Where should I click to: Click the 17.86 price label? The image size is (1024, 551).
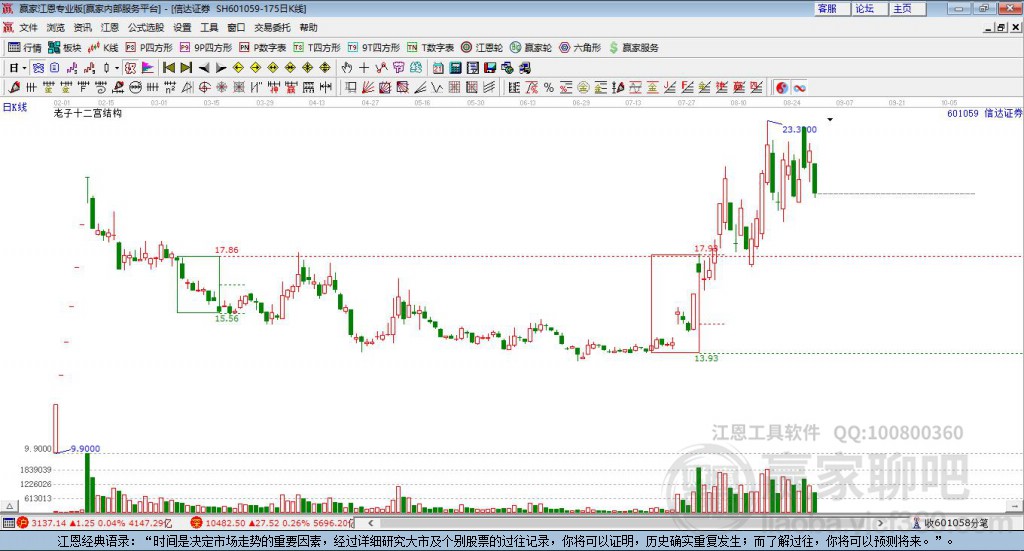227,250
